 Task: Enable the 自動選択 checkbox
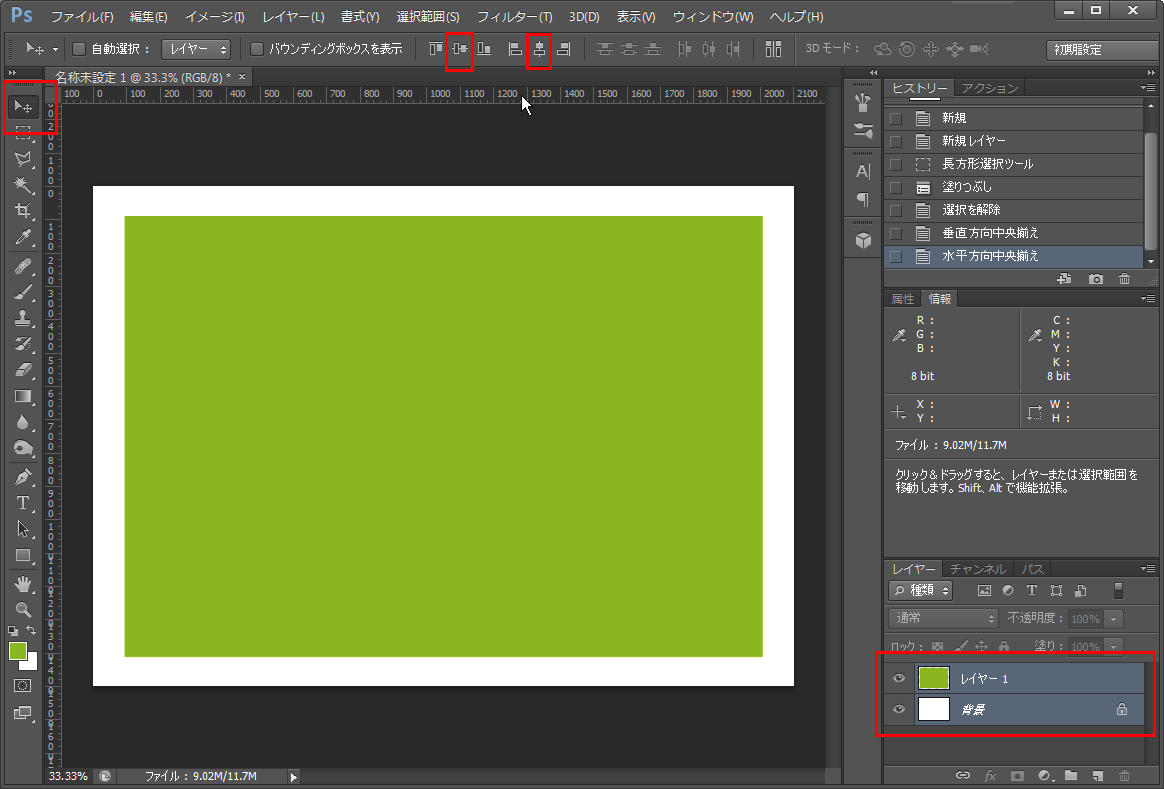coord(79,49)
